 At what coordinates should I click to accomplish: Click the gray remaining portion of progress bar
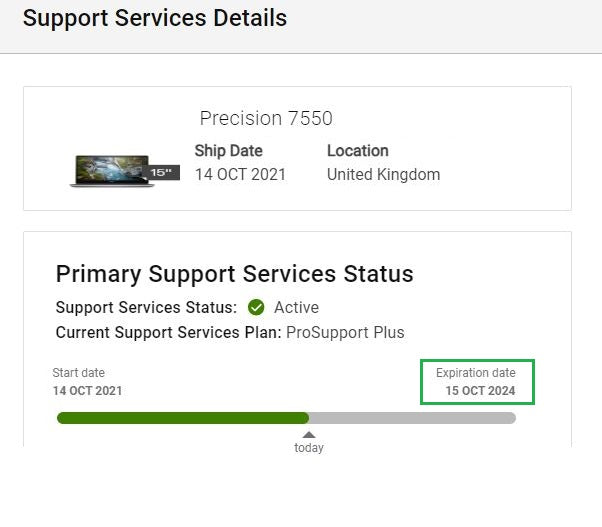(412, 418)
